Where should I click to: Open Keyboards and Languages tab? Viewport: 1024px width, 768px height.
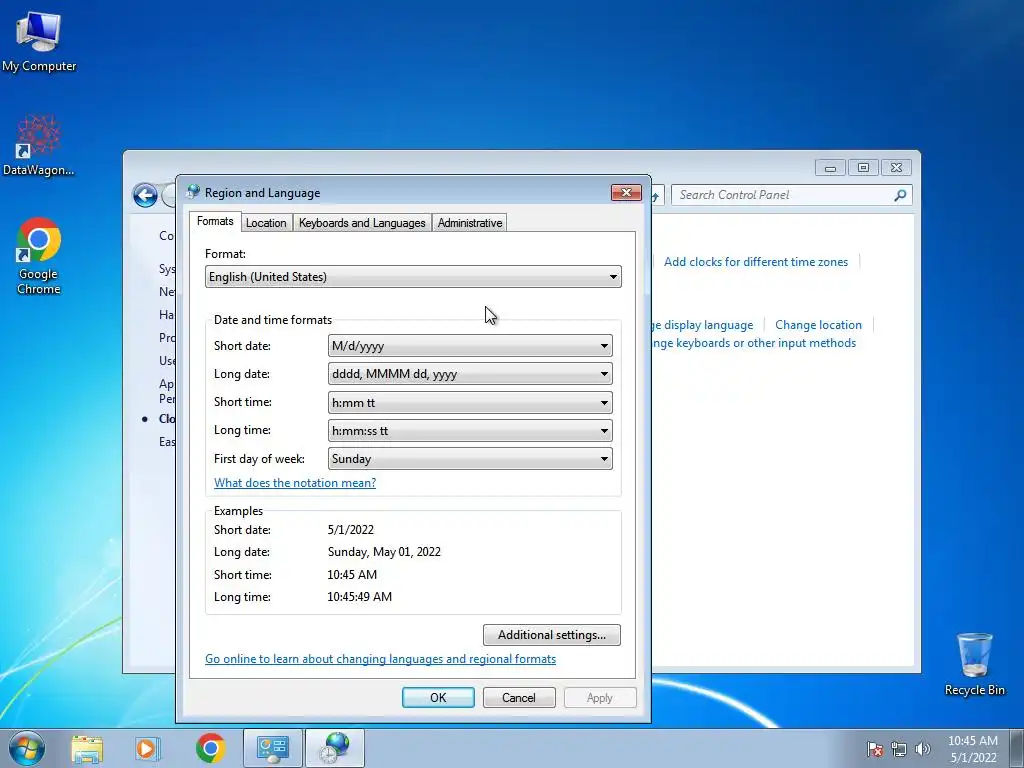tap(362, 223)
